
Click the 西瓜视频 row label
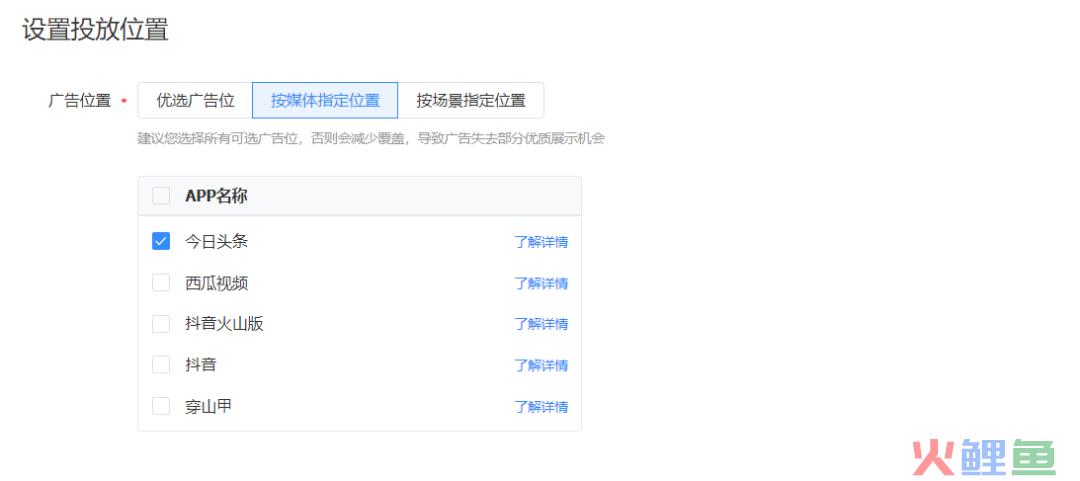[x=216, y=283]
